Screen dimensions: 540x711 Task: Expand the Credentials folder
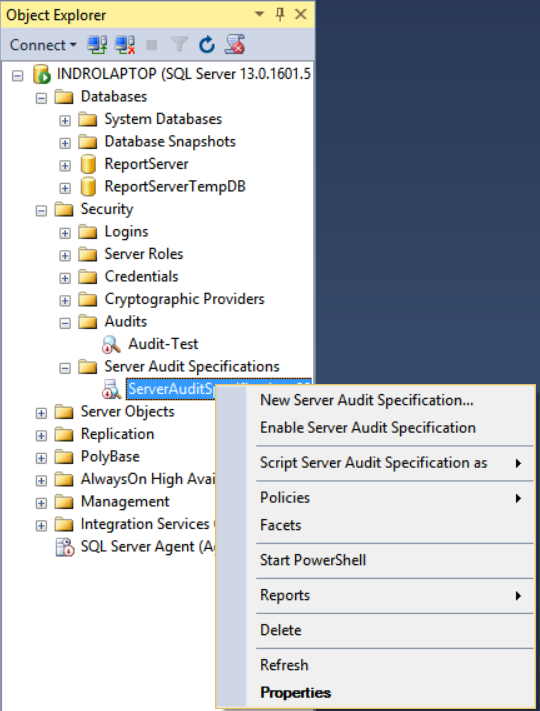click(65, 278)
